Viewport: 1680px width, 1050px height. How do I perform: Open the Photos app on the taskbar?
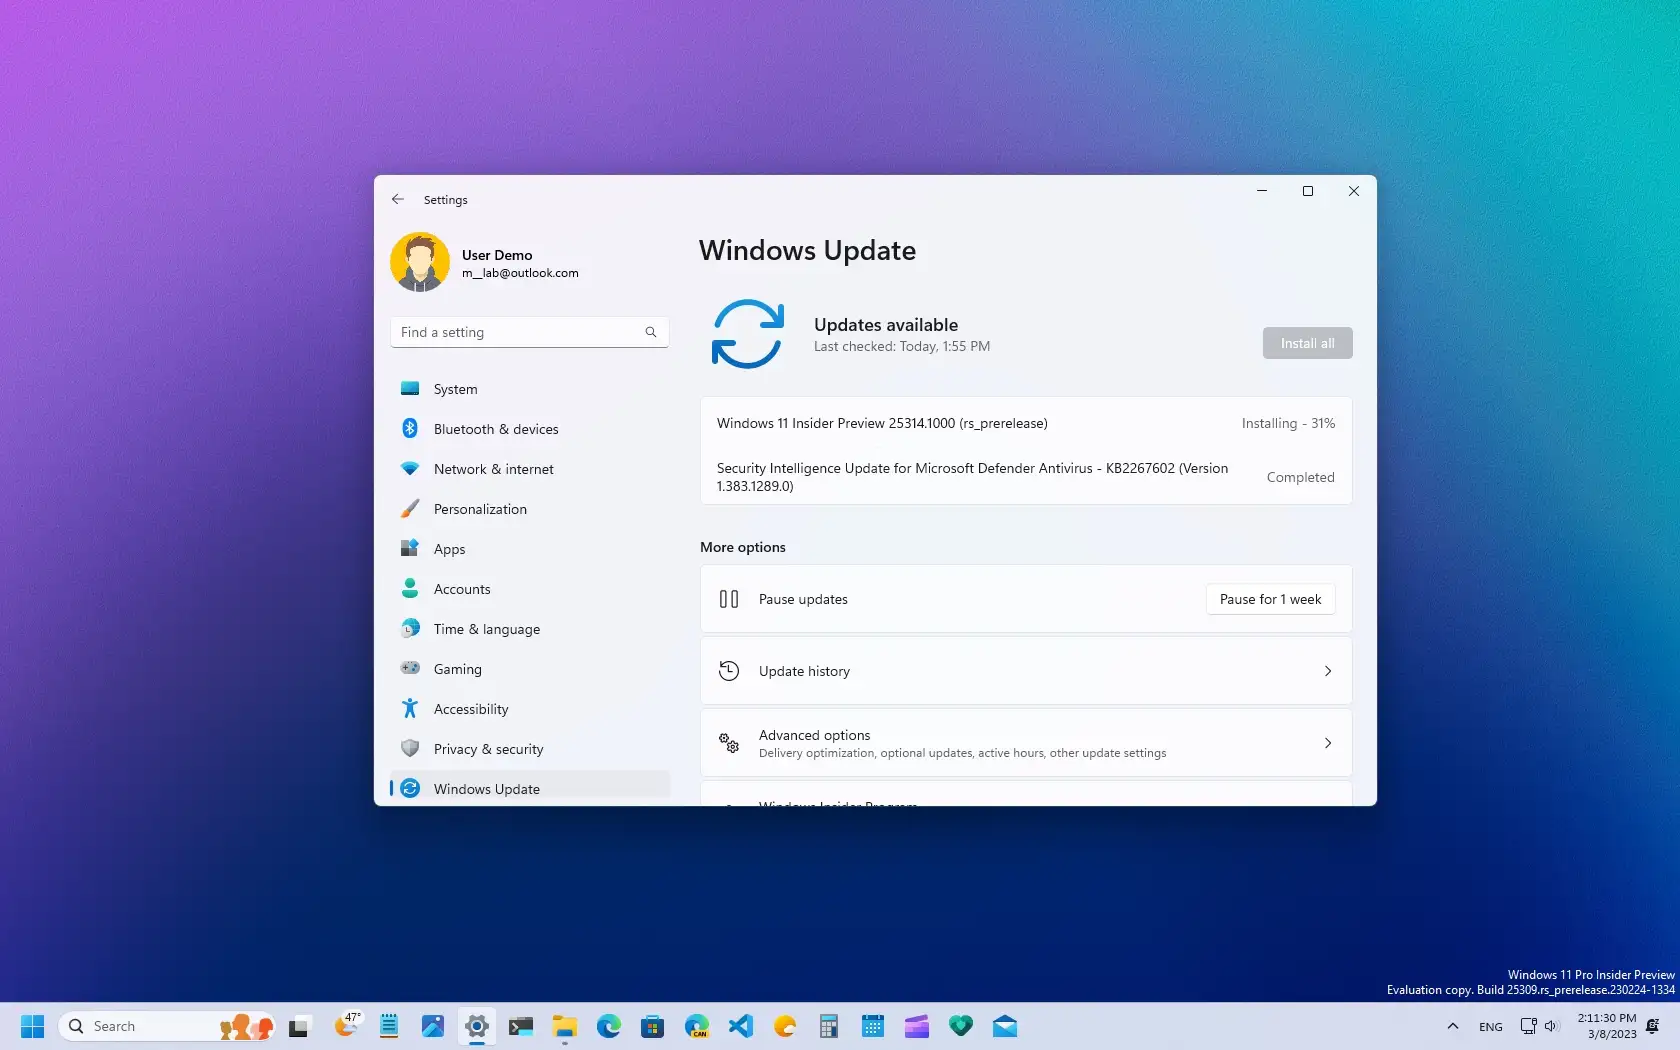click(433, 1026)
